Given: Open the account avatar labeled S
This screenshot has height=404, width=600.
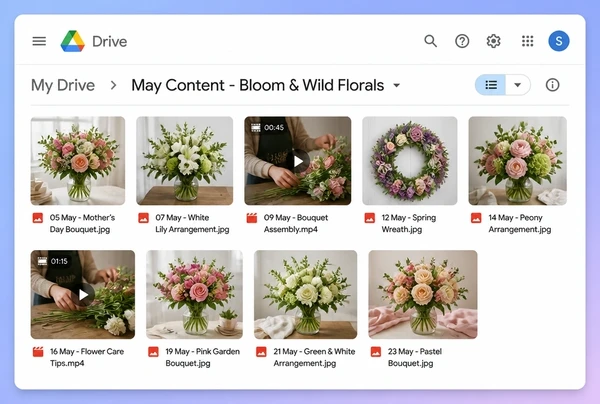Looking at the screenshot, I should pyautogui.click(x=559, y=41).
